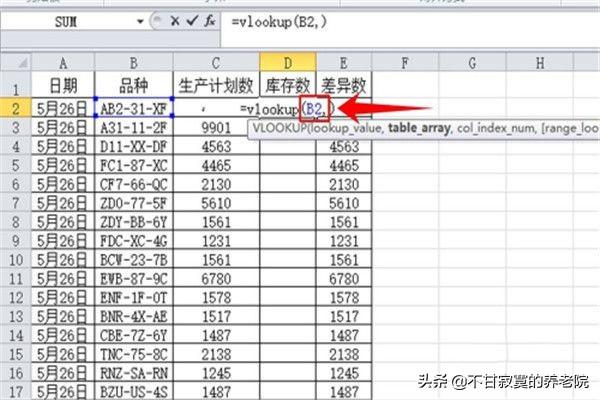Click the 库存数 header cell
This screenshot has height=400, width=600.
coord(287,85)
